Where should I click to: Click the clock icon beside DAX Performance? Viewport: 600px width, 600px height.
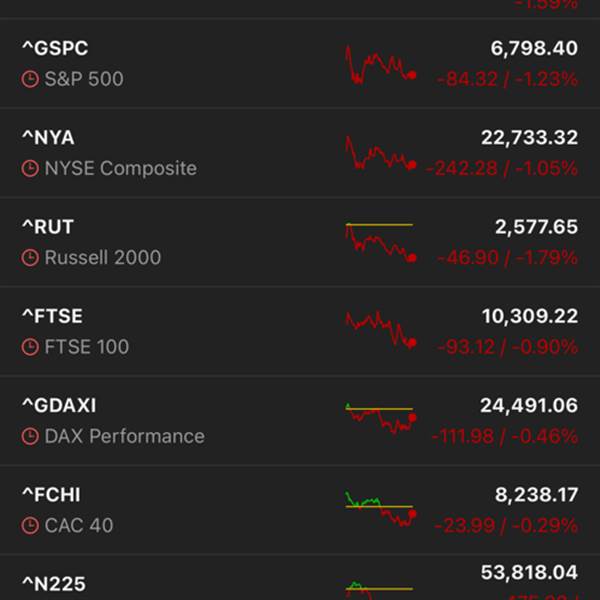point(30,437)
